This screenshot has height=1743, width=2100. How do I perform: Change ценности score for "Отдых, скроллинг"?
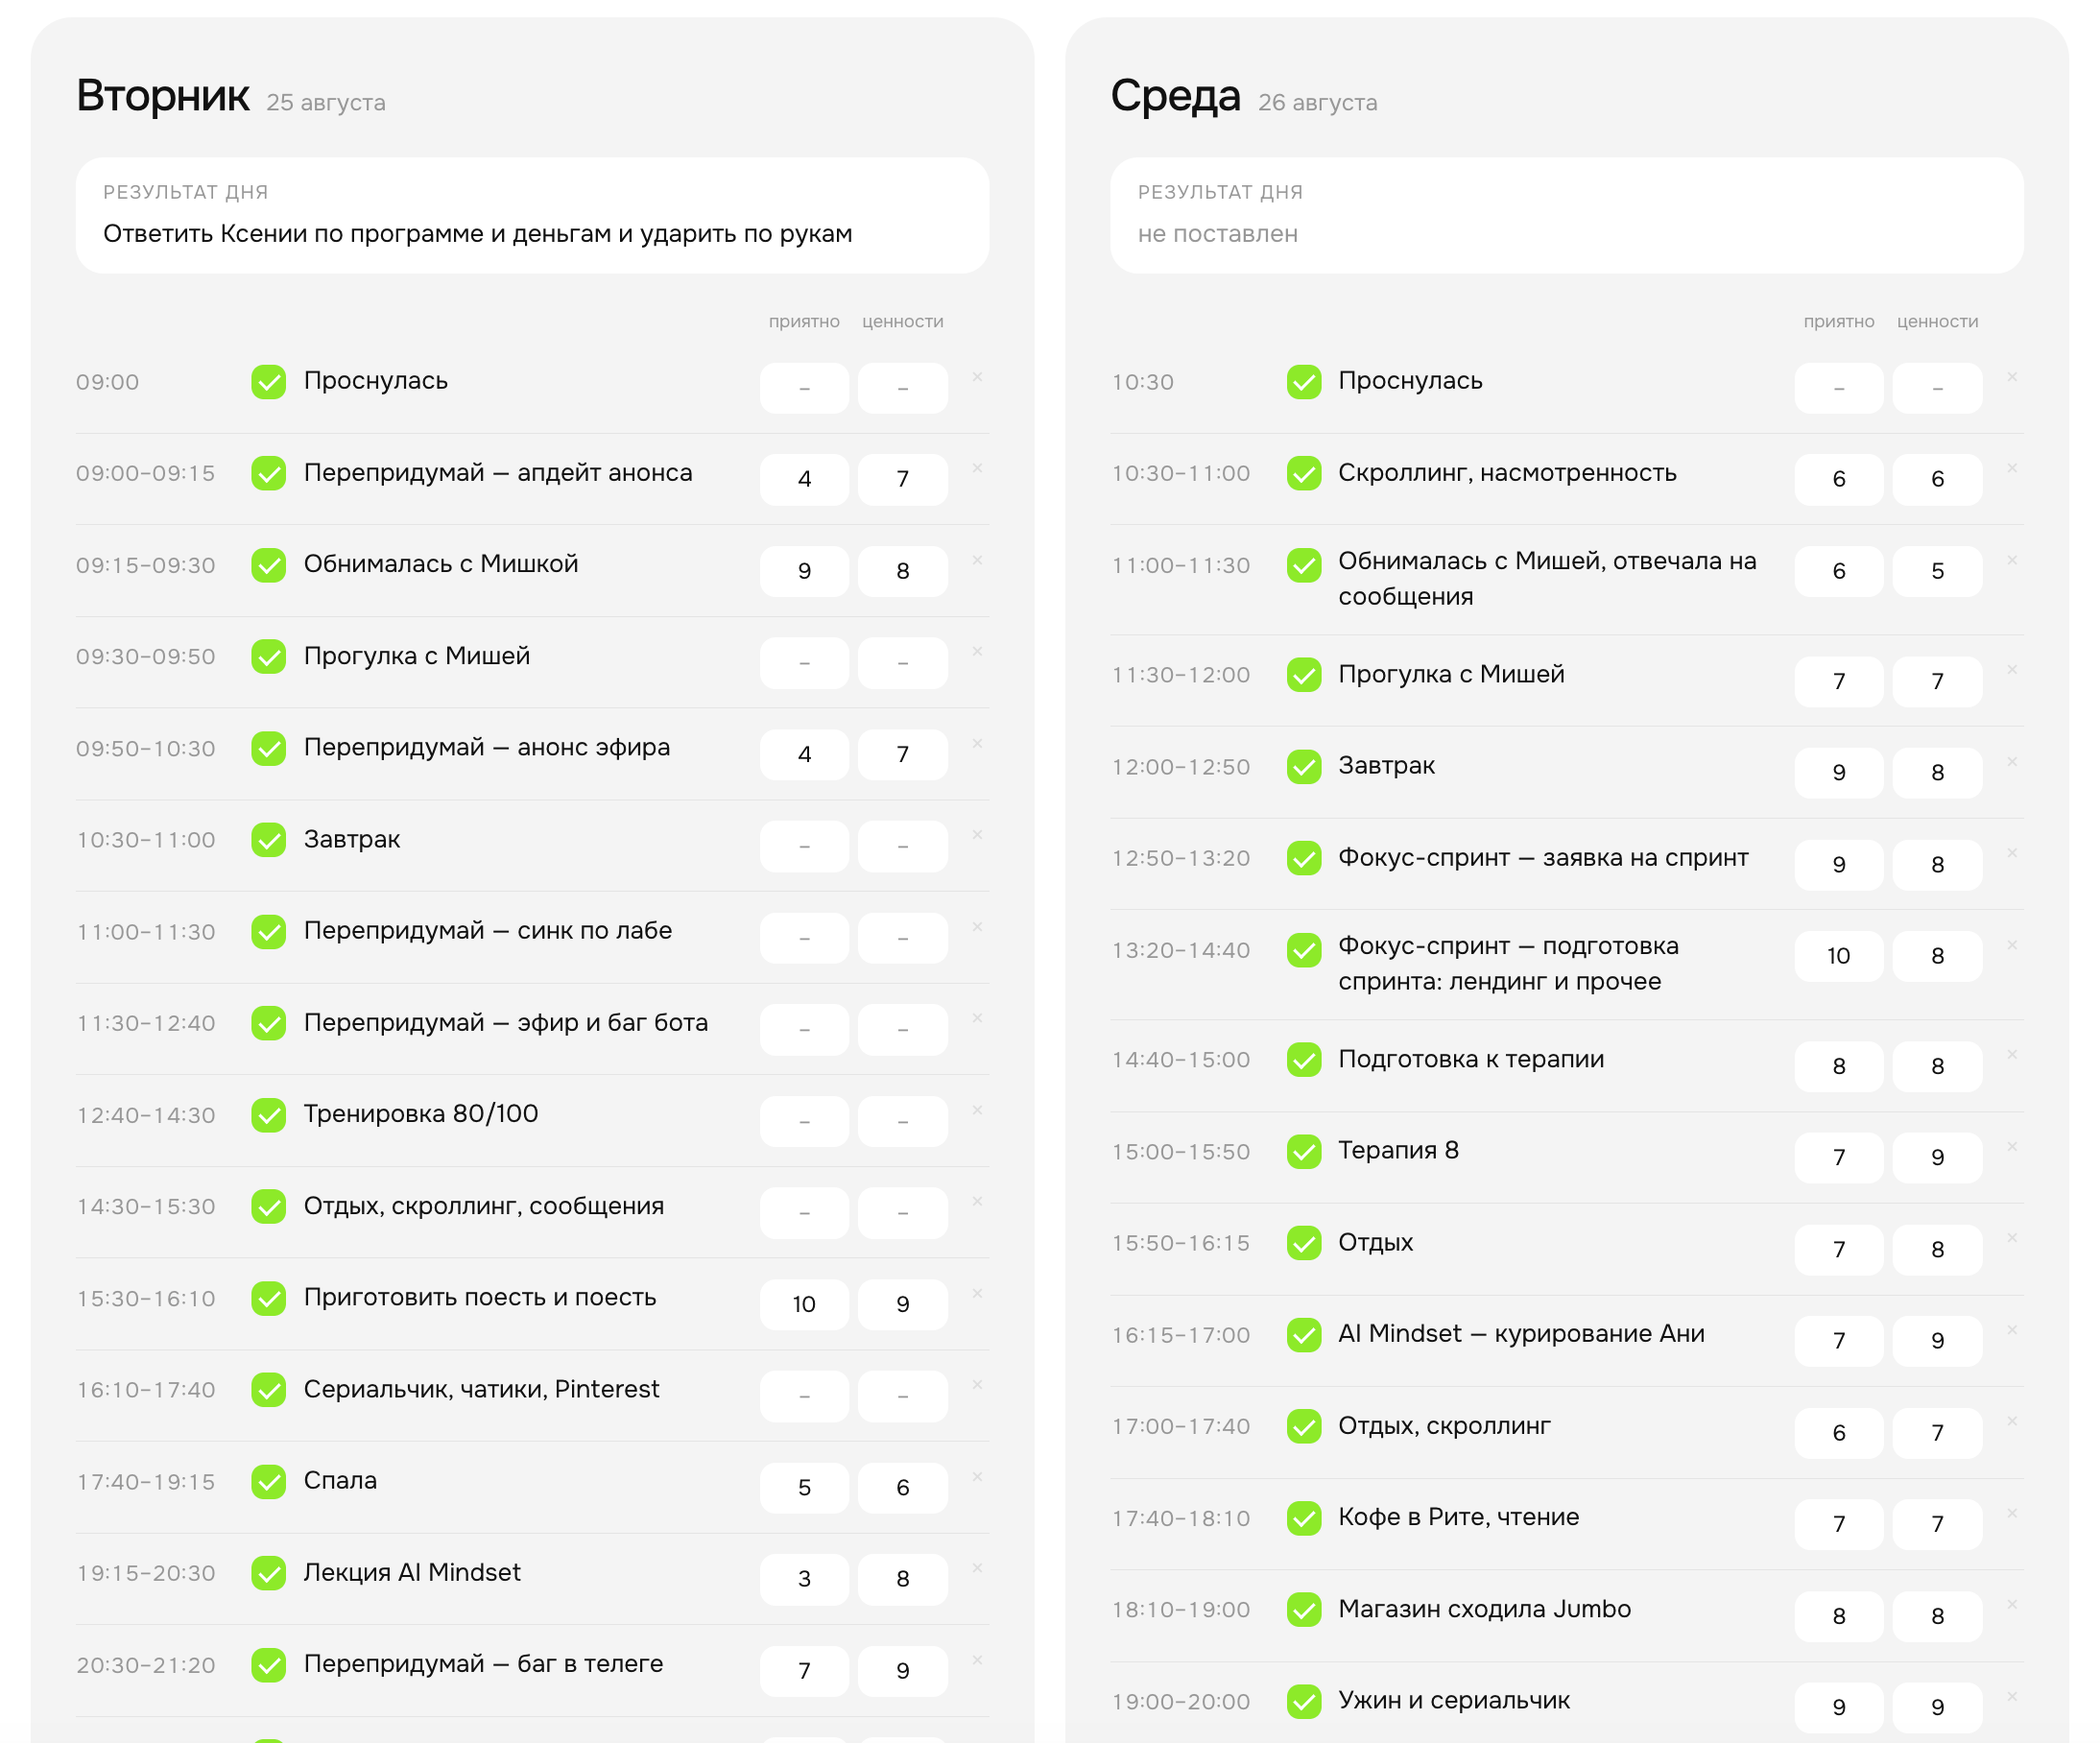coord(1937,1433)
